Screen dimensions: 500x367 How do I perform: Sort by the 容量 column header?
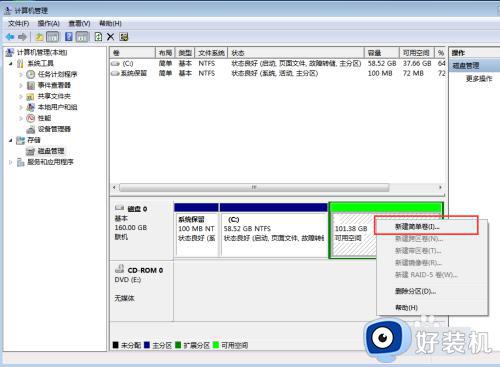click(x=382, y=53)
